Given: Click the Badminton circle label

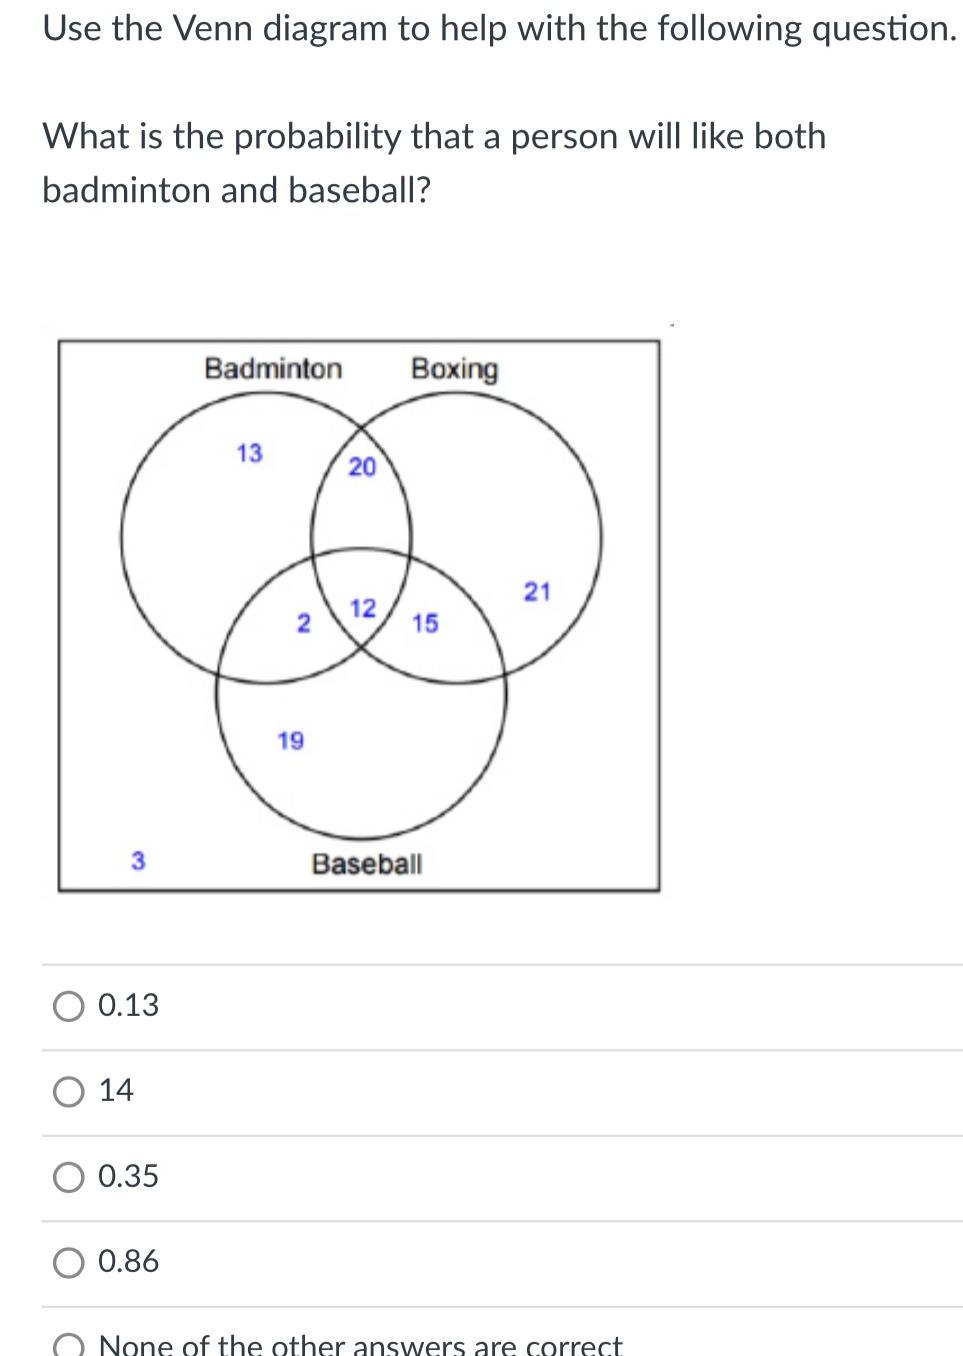Looking at the screenshot, I should pyautogui.click(x=272, y=368).
